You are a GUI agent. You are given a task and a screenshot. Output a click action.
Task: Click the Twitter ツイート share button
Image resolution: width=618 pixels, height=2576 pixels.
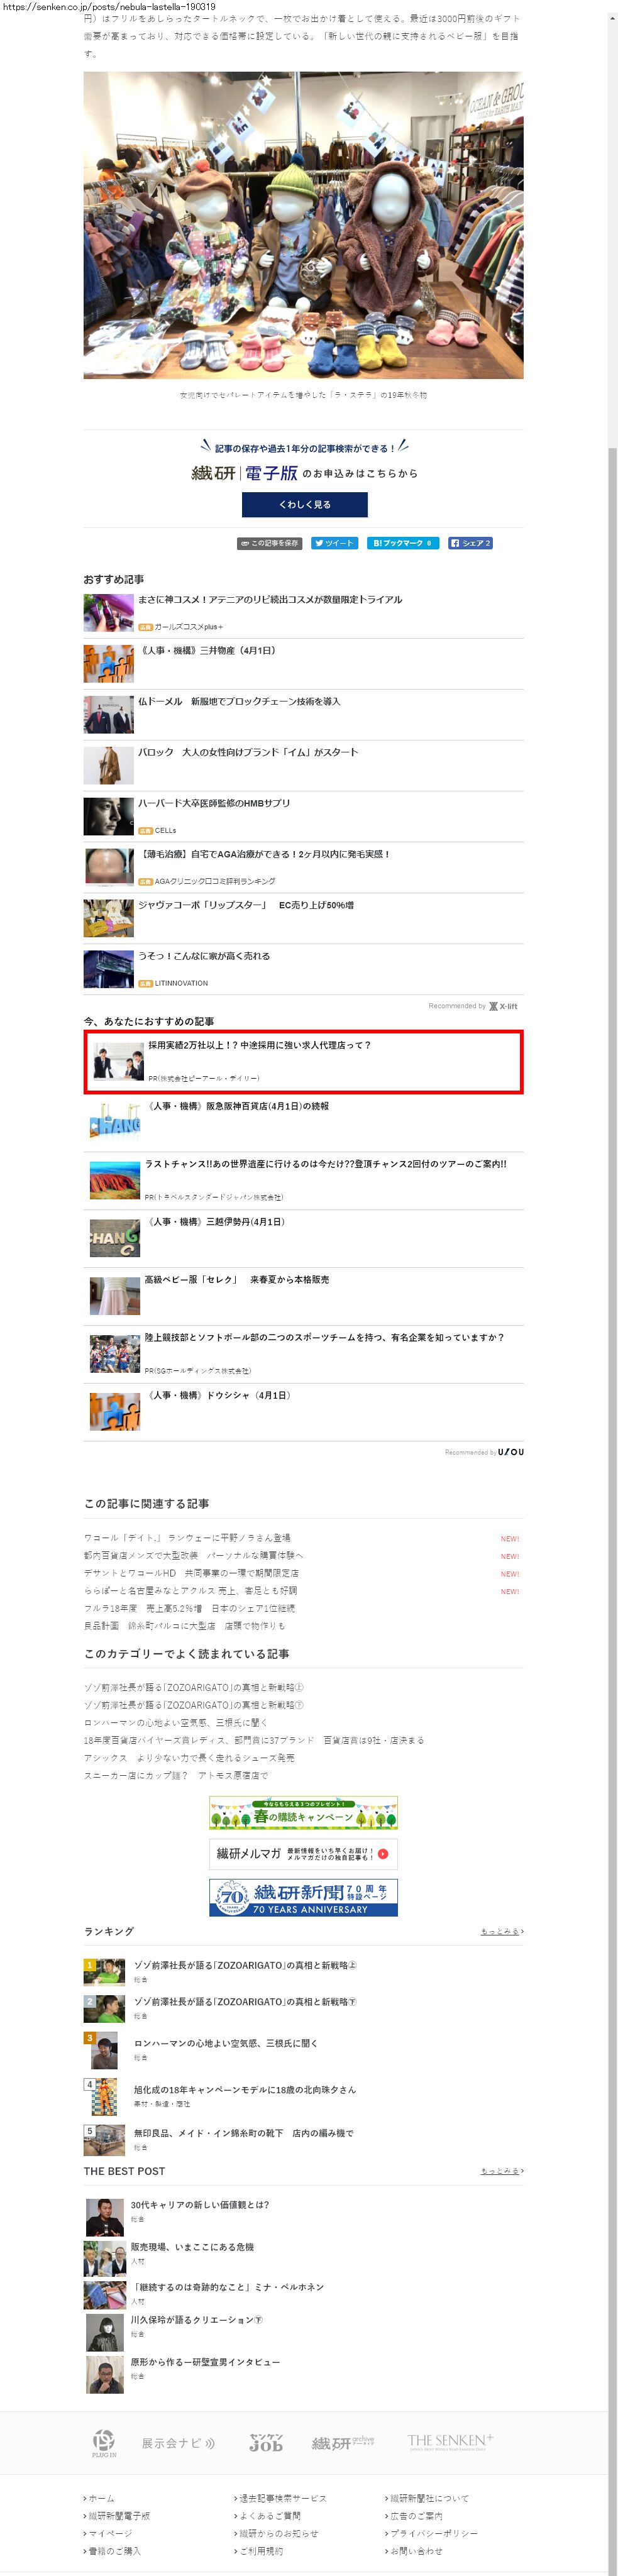[334, 543]
